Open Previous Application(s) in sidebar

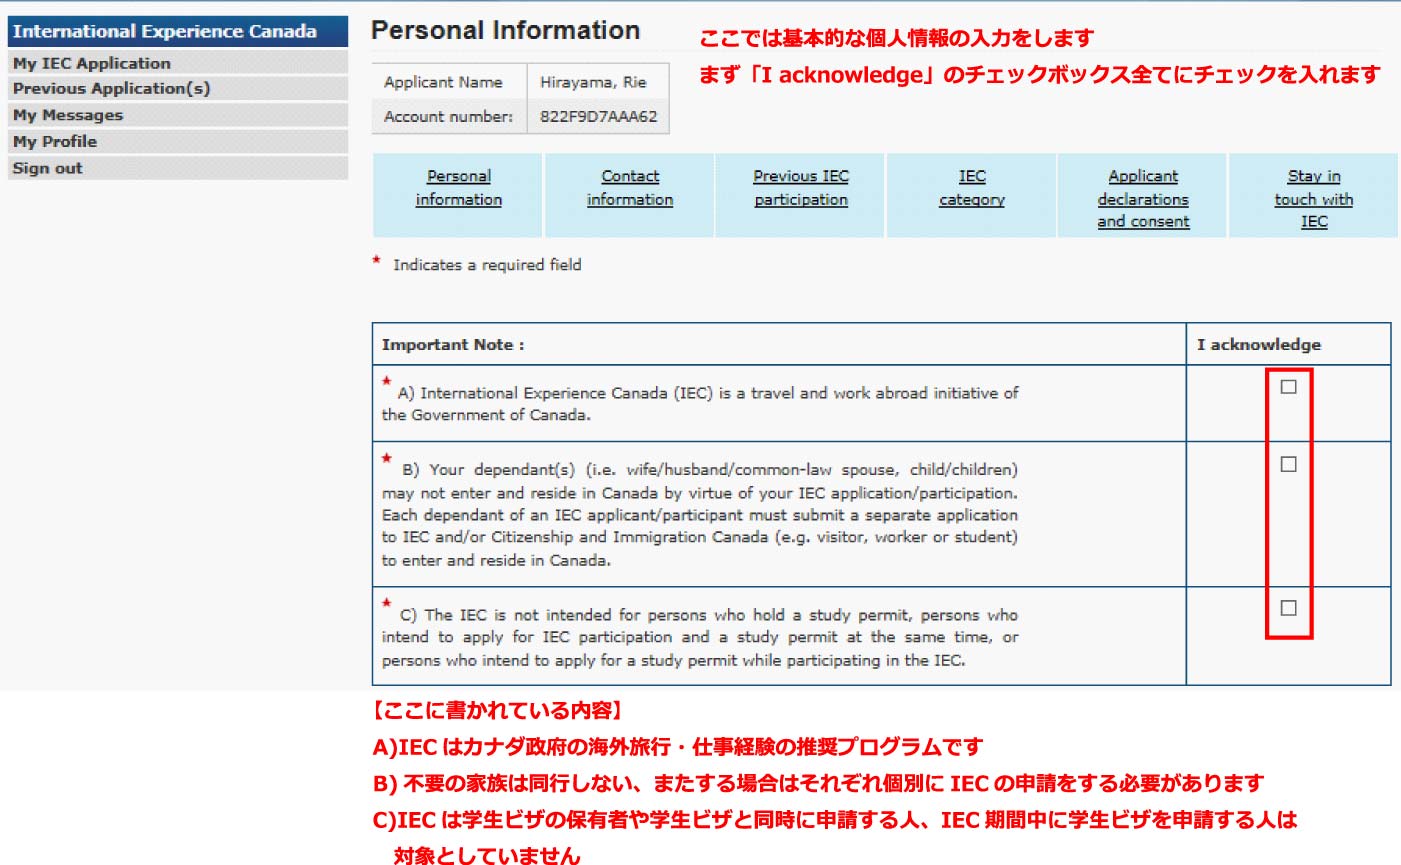coord(178,89)
